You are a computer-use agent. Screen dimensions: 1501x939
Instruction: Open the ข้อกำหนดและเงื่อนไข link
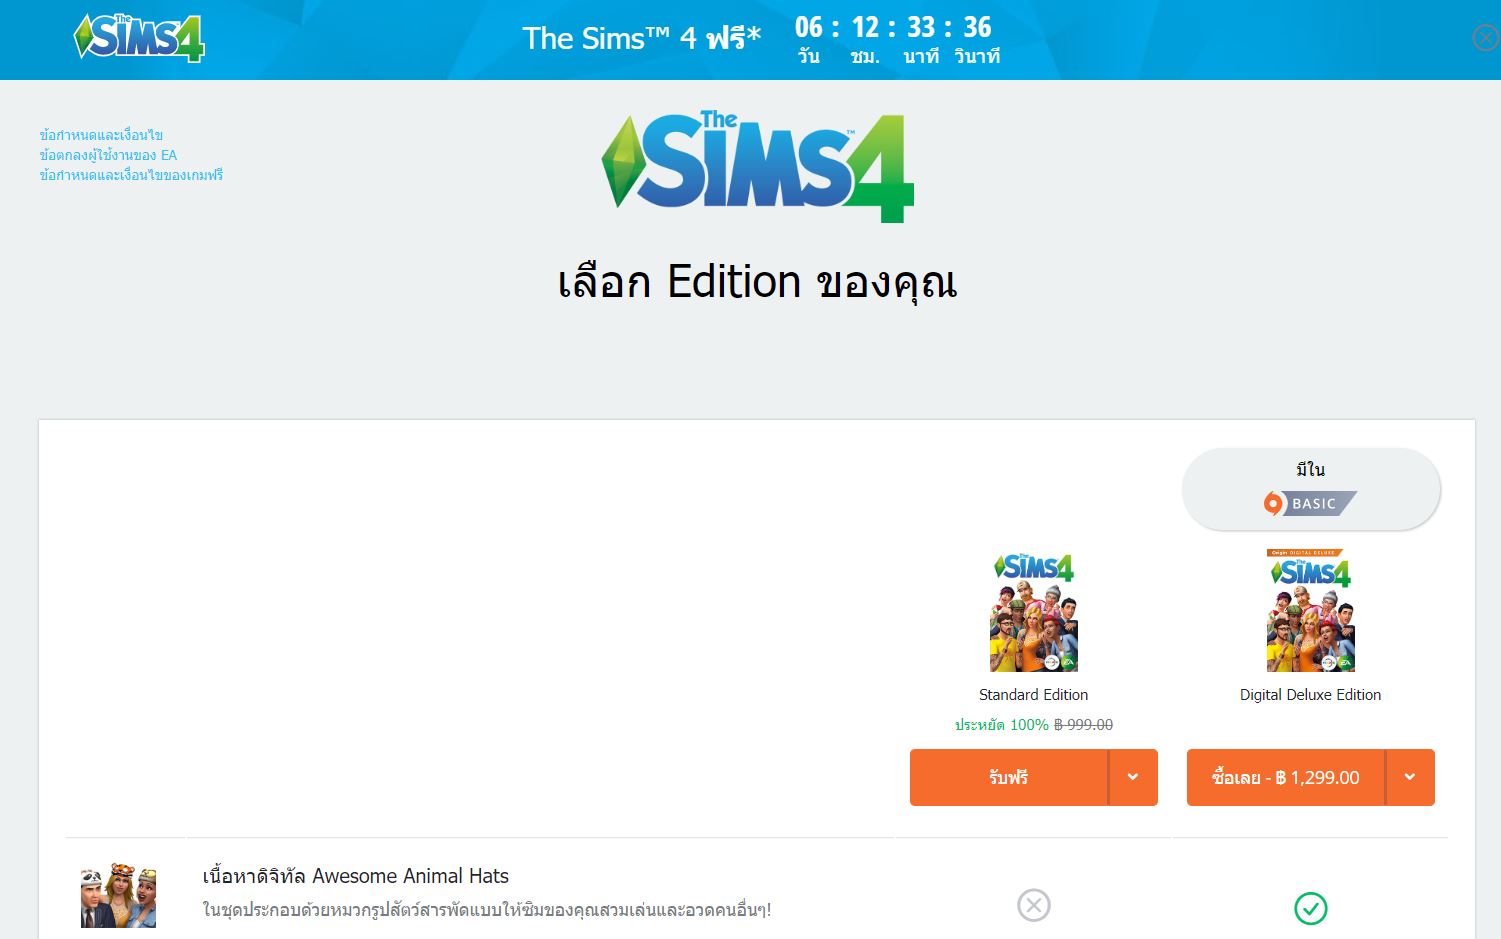click(x=101, y=135)
